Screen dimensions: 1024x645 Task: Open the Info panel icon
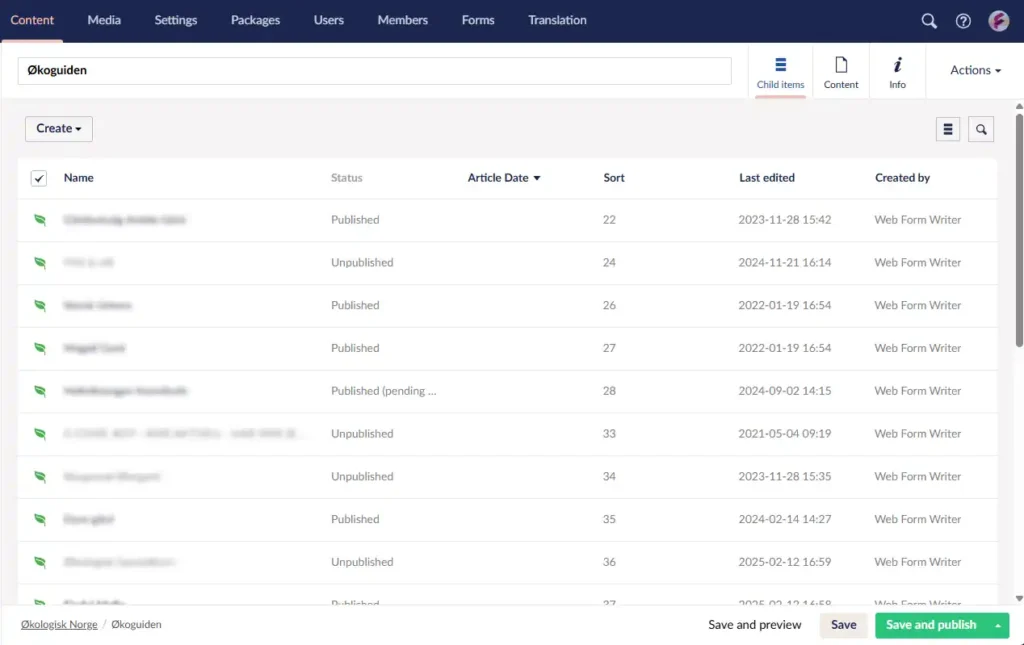pos(897,72)
